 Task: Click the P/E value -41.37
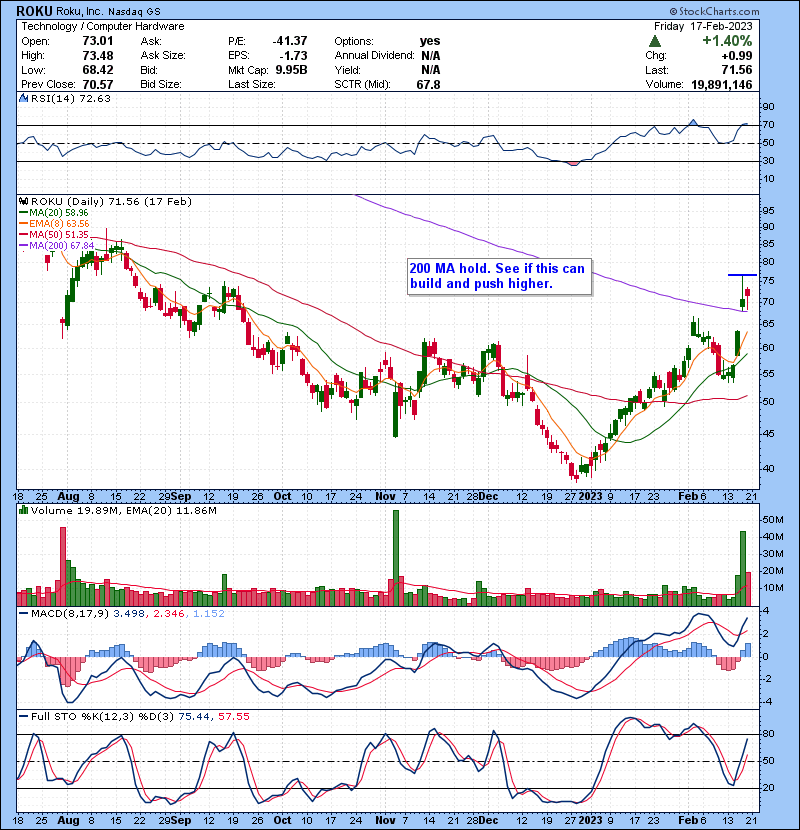click(x=290, y=41)
